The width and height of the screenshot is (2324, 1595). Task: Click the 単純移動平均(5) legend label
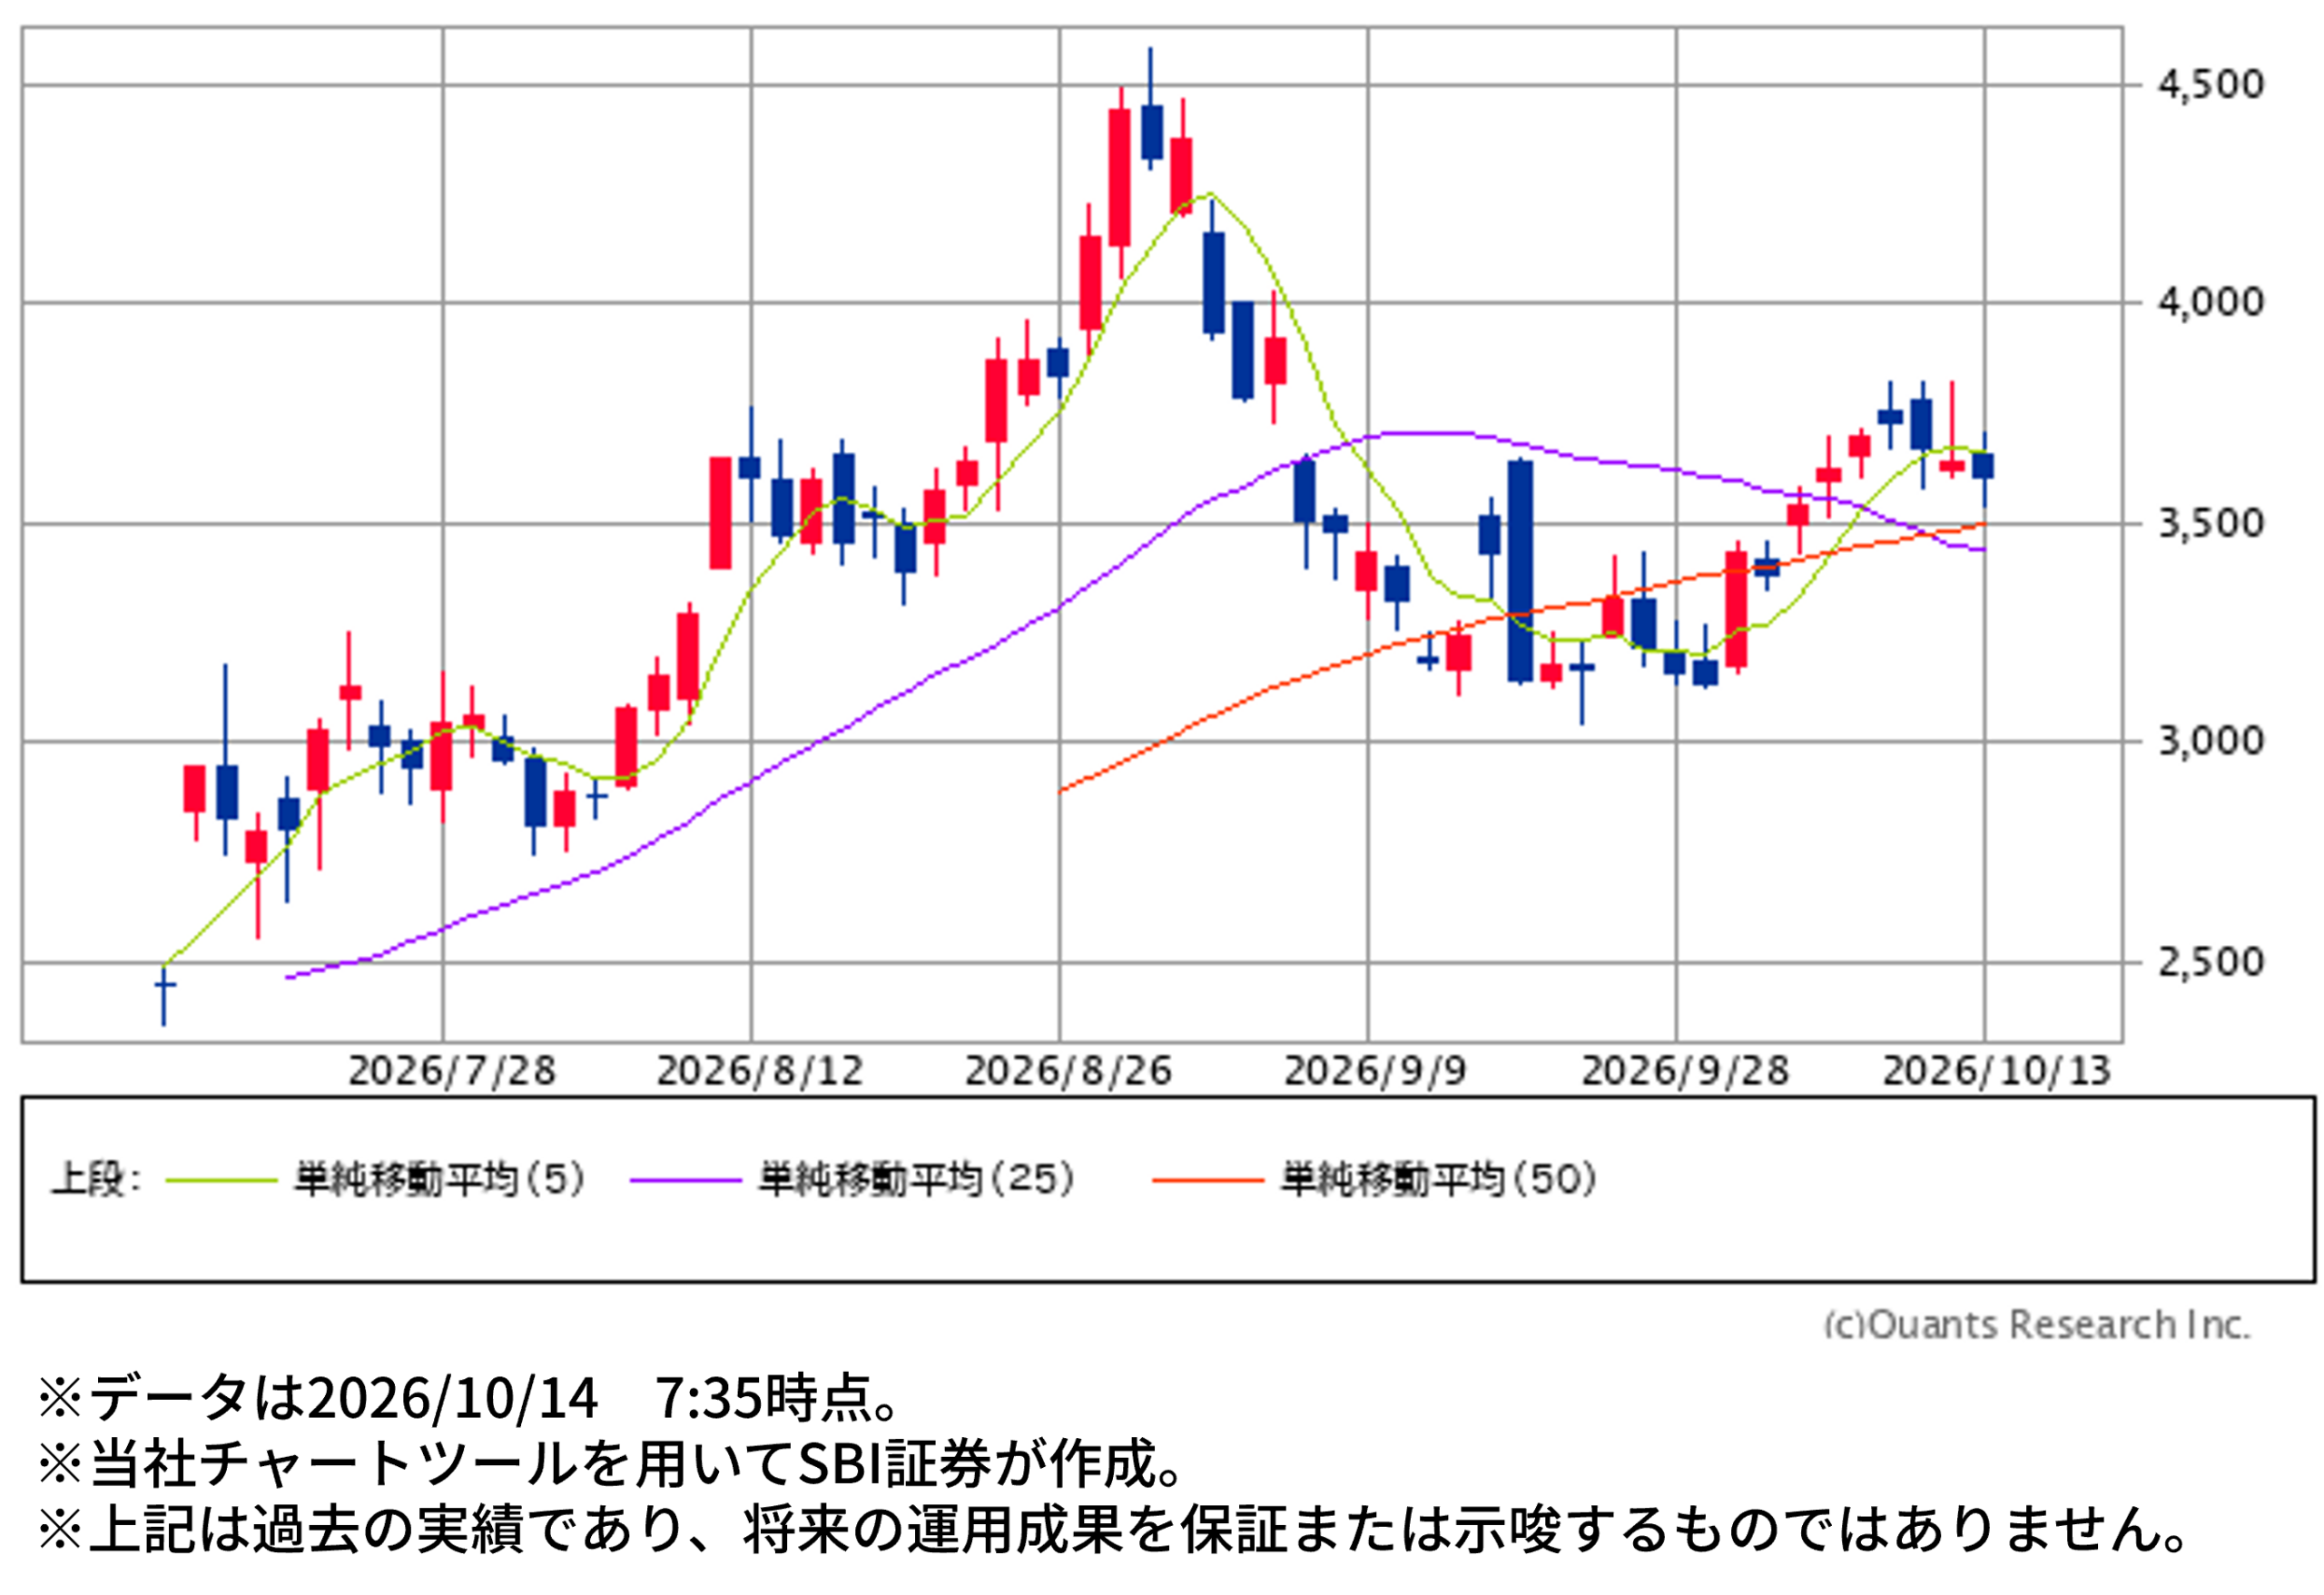(x=439, y=1180)
